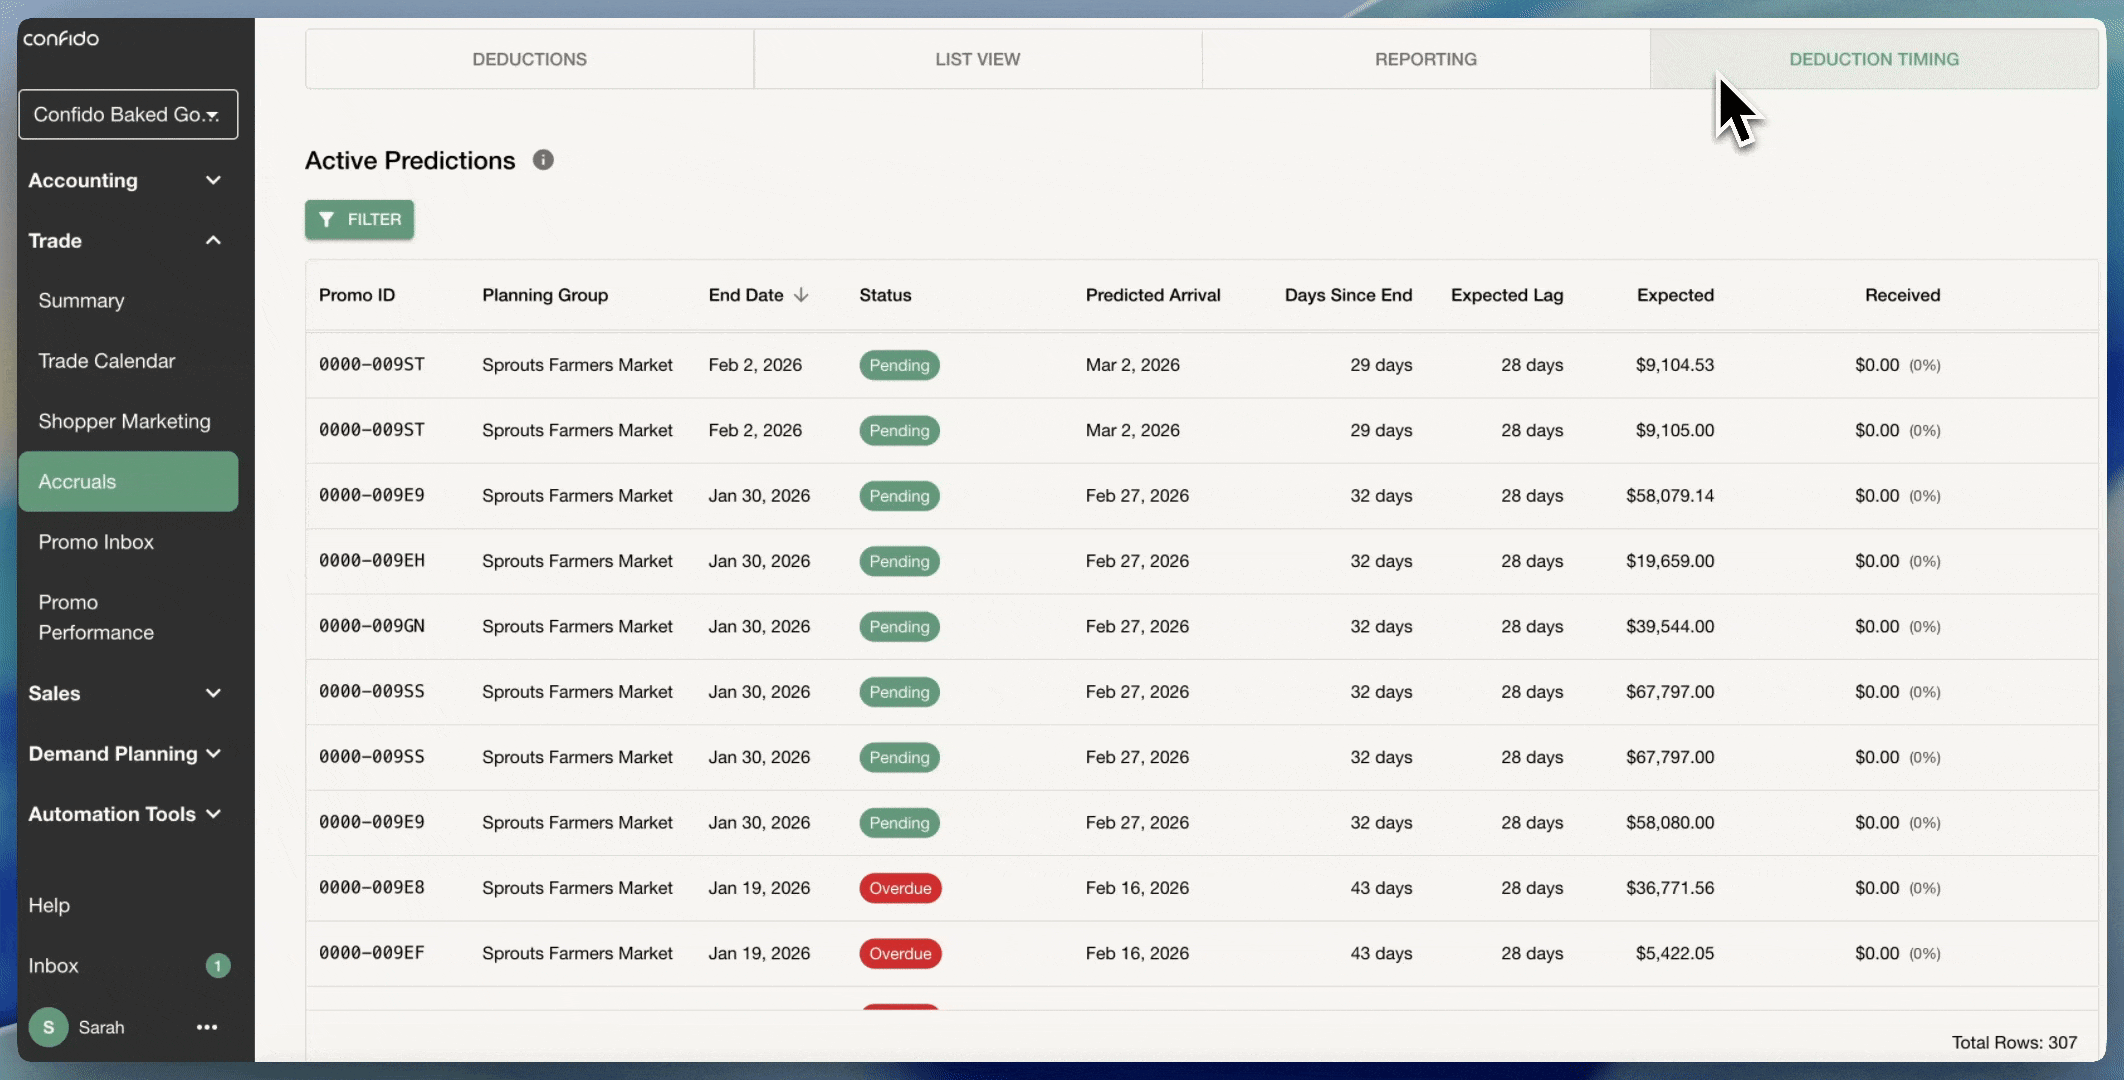
Task: Click the Overdue badge for 0000-009E8
Action: click(899, 888)
